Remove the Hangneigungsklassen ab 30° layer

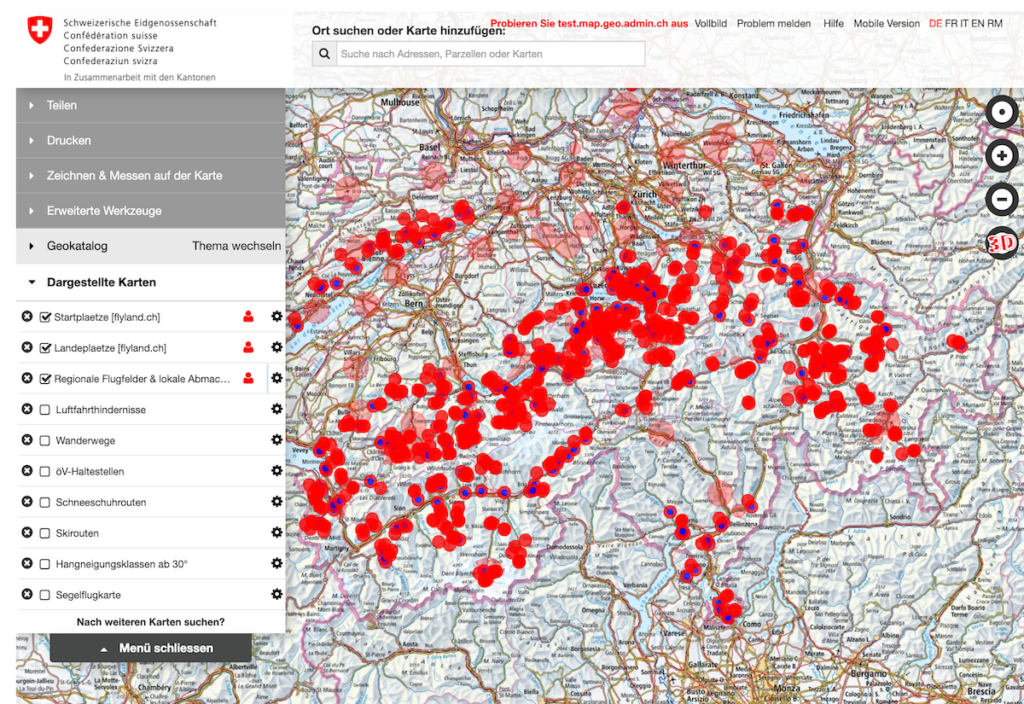27,563
